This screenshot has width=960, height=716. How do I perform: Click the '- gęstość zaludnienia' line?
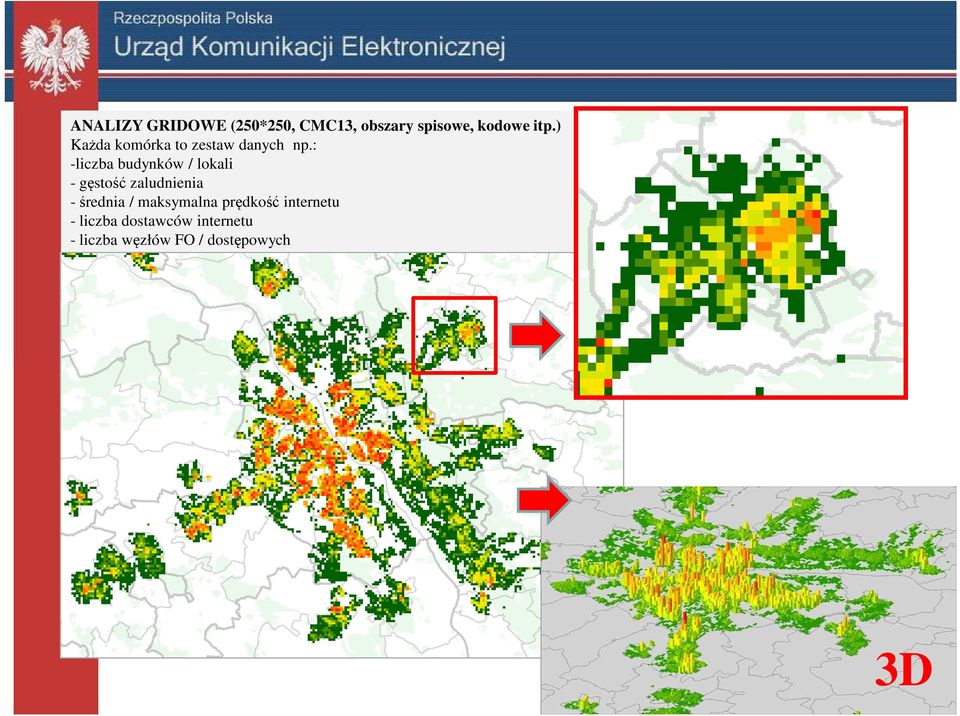pos(137,183)
